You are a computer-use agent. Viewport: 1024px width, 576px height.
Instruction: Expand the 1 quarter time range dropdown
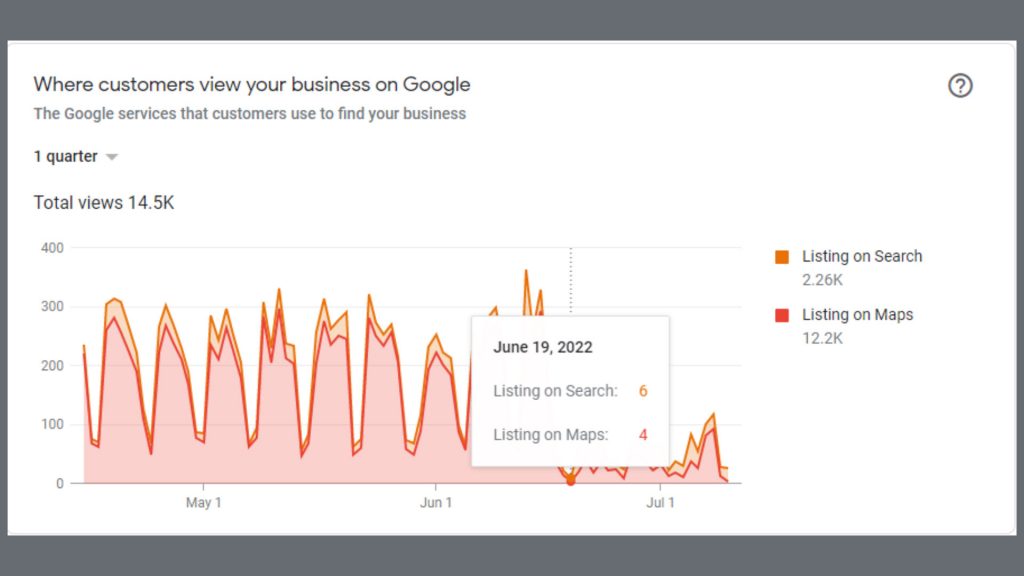[x=76, y=157]
